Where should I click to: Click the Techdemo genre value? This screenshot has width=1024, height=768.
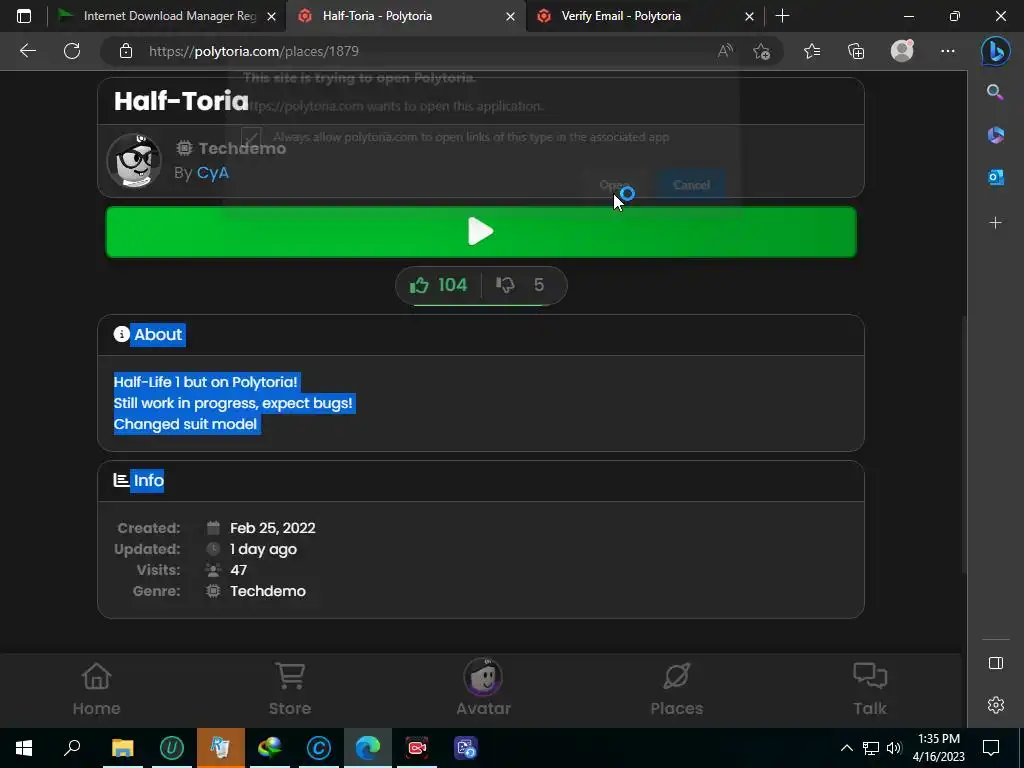click(x=268, y=591)
